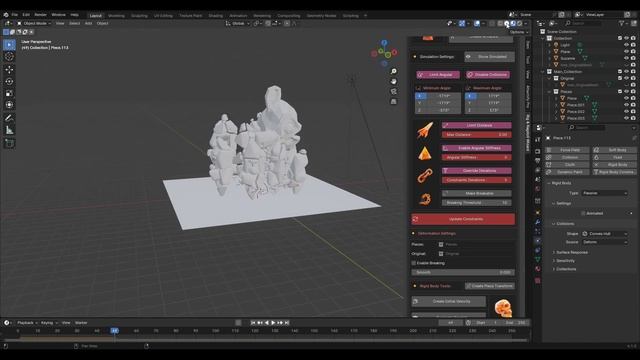Expand the Sensitivity section
Image resolution: width=640 pixels, height=360 pixels.
pos(565,261)
